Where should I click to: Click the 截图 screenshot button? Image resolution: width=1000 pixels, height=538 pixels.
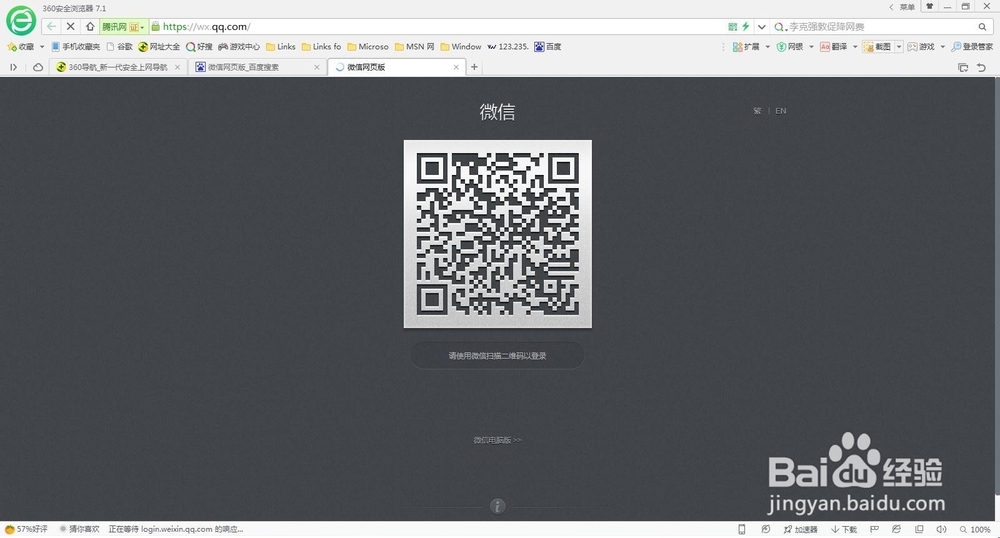878,47
